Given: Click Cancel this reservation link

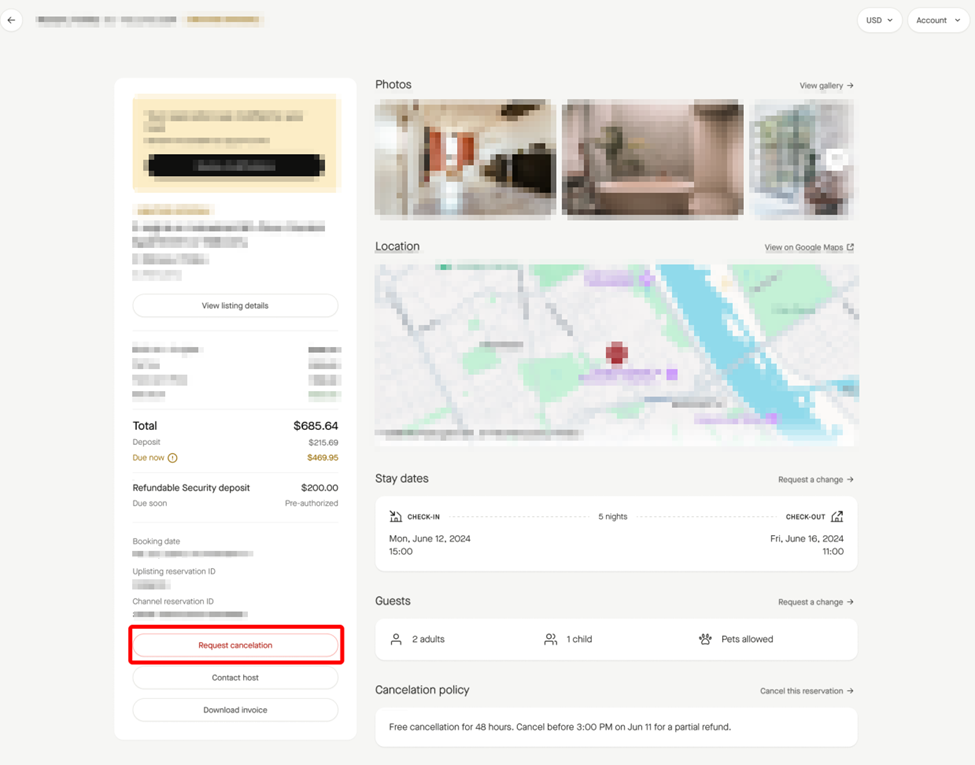Looking at the screenshot, I should click(x=806, y=691).
